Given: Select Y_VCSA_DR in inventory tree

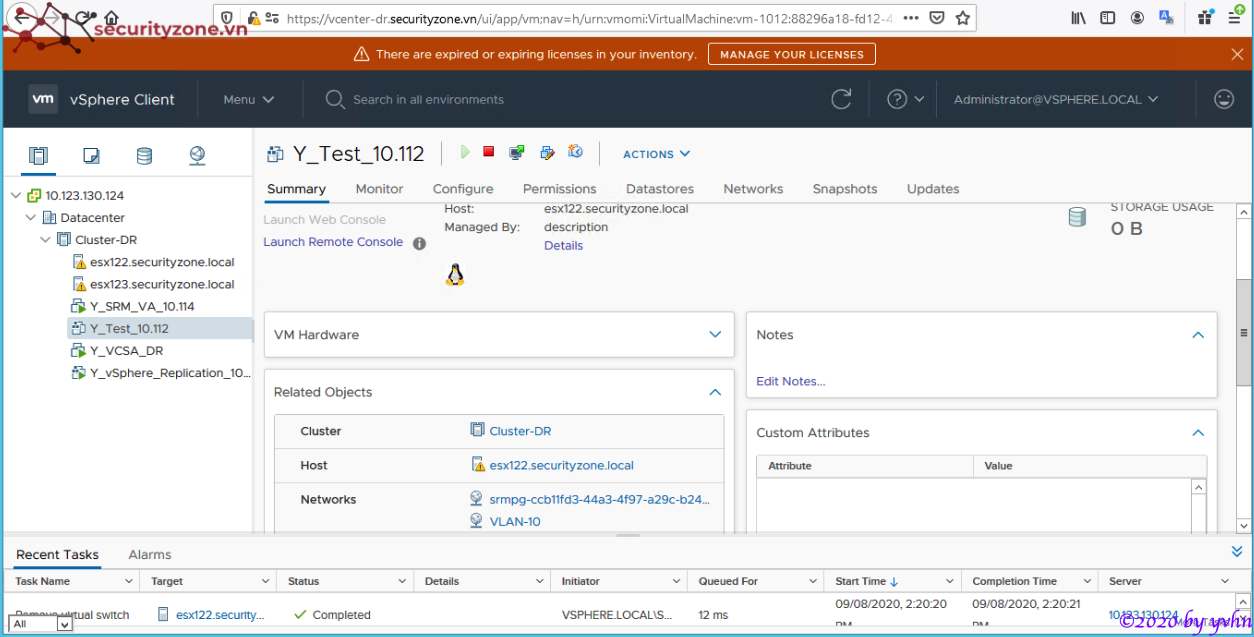Looking at the screenshot, I should coord(126,351).
